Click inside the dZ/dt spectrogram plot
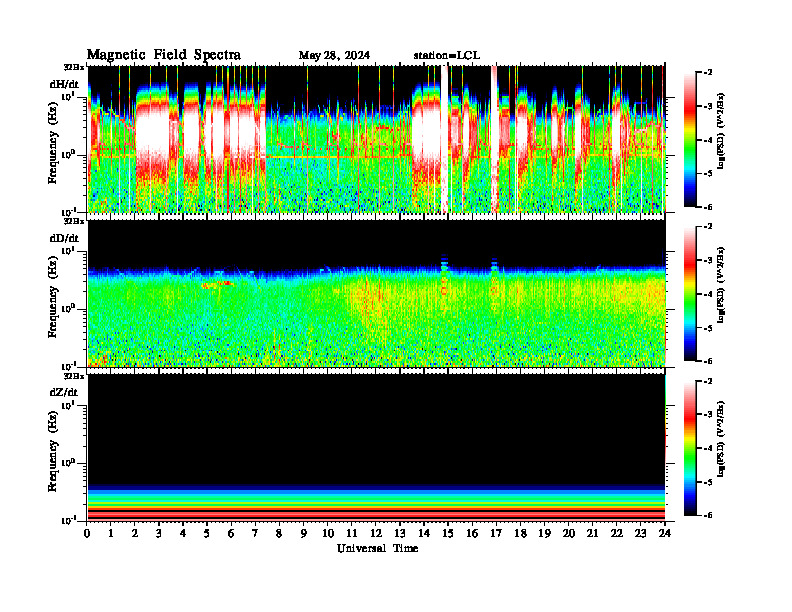Image resolution: width=792 pixels, height=612 pixels. point(376,447)
